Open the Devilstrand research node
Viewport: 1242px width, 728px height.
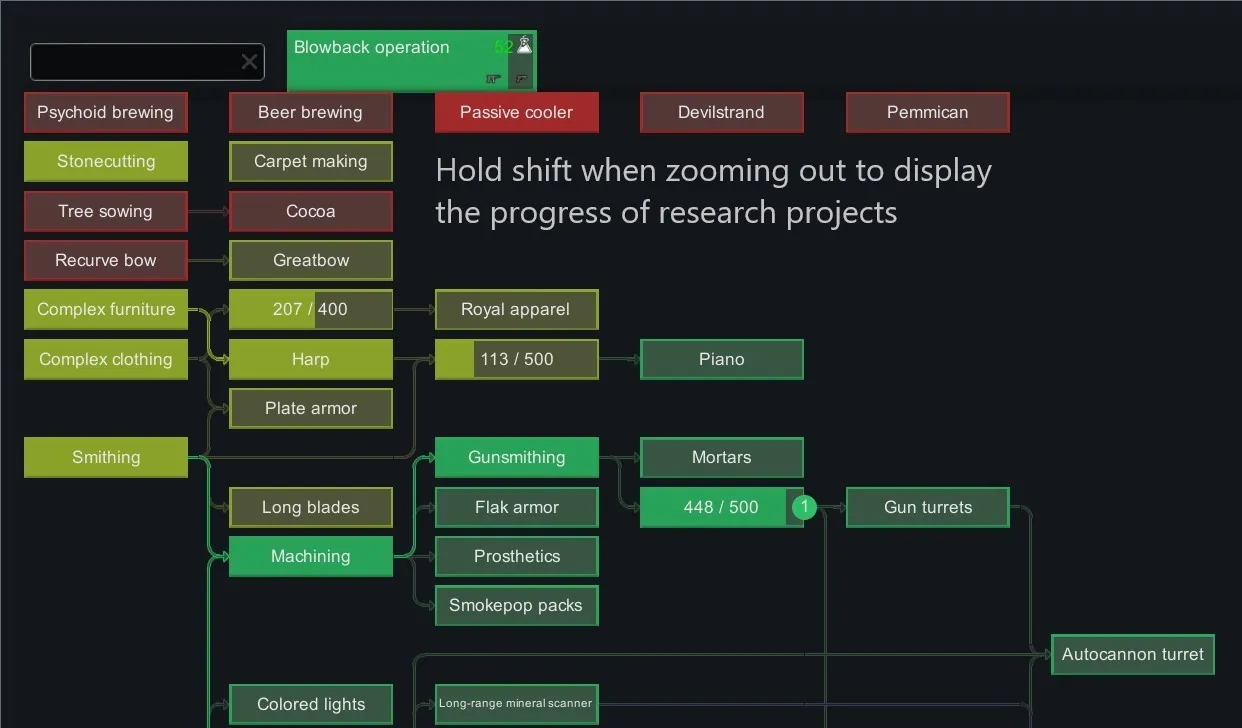pyautogui.click(x=721, y=113)
